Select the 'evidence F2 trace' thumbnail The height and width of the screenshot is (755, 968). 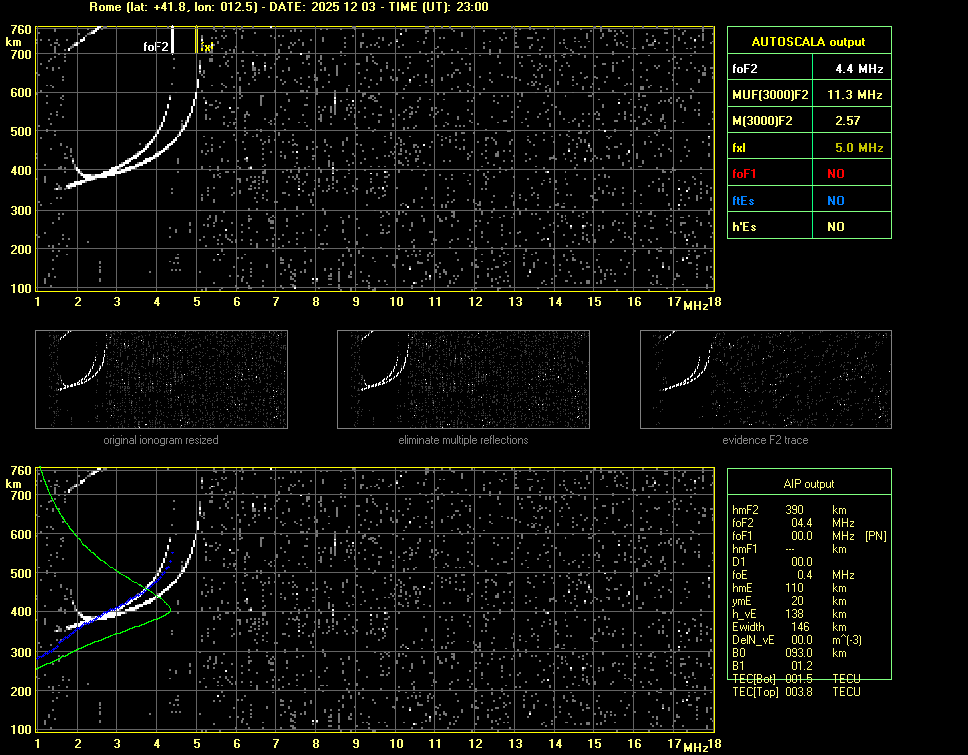766,379
